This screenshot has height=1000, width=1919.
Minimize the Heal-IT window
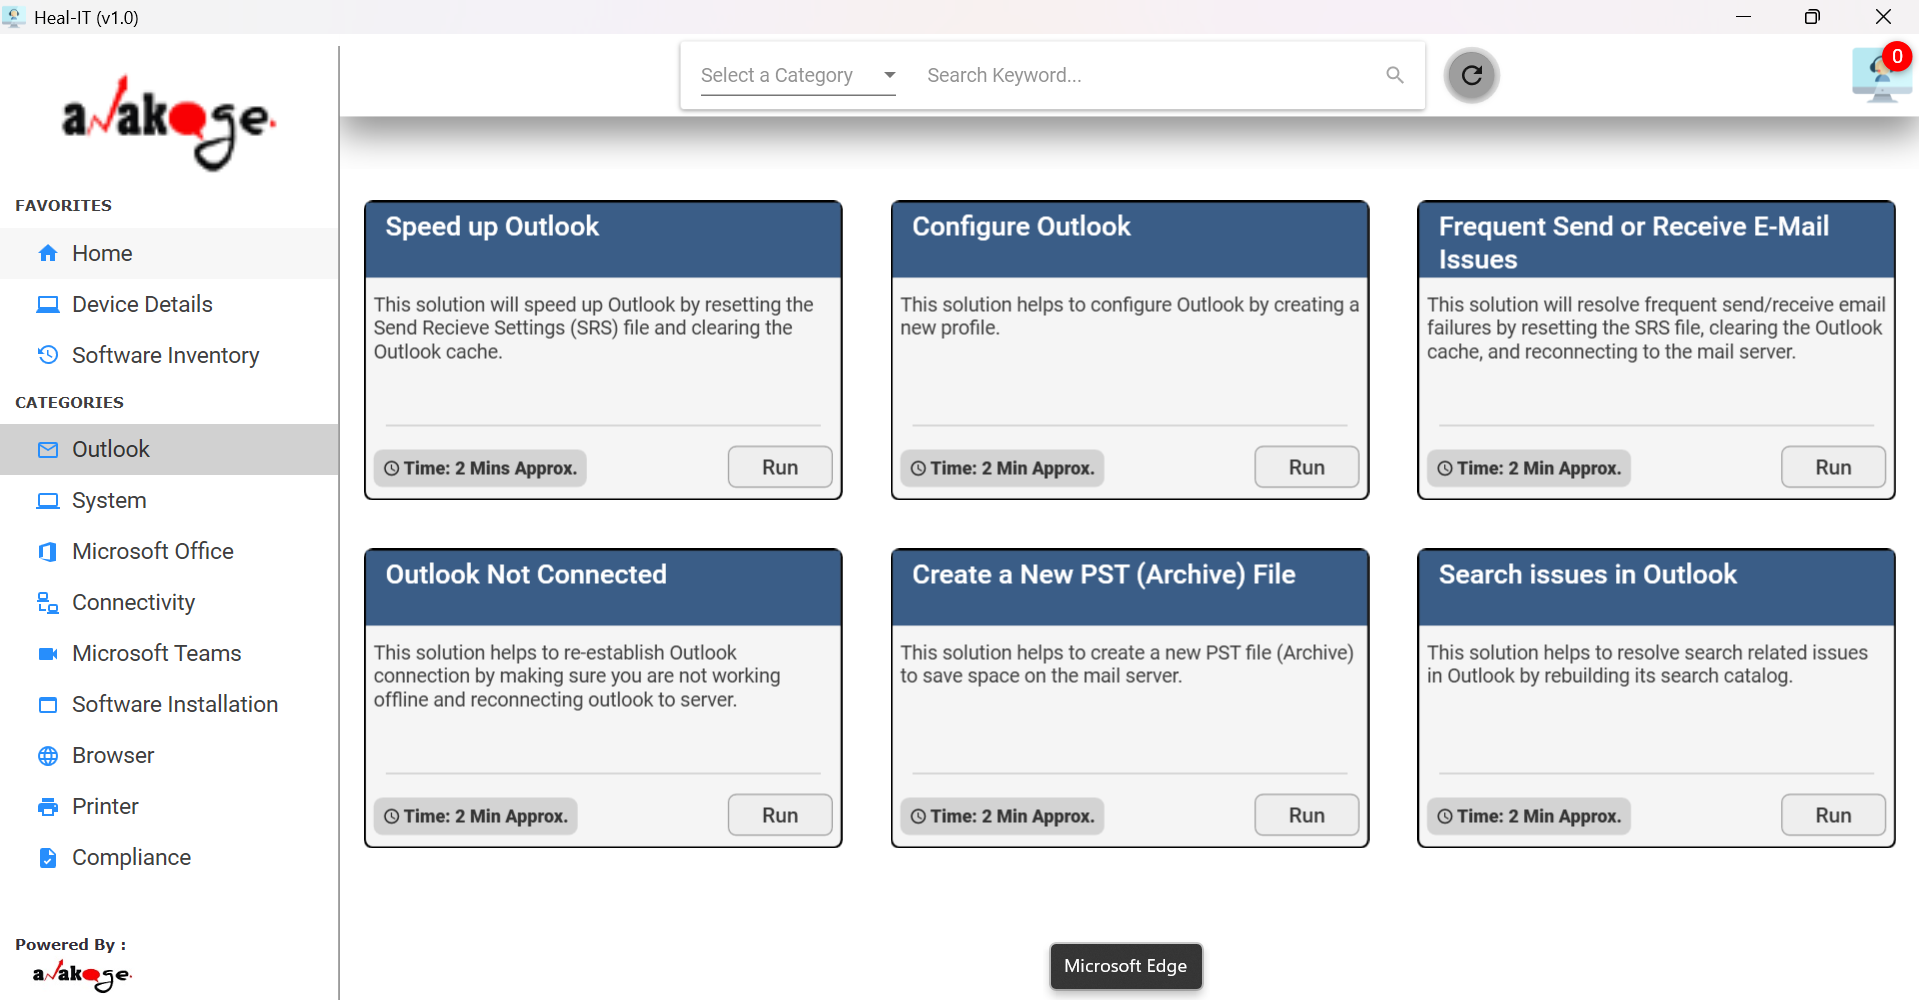pyautogui.click(x=1743, y=17)
